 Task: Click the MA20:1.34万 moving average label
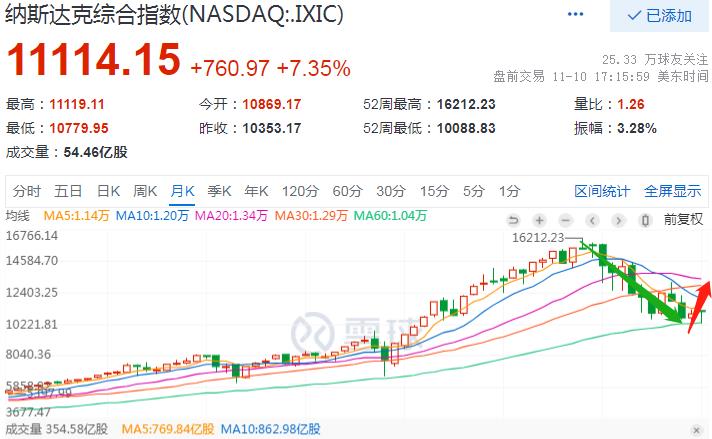tap(231, 216)
